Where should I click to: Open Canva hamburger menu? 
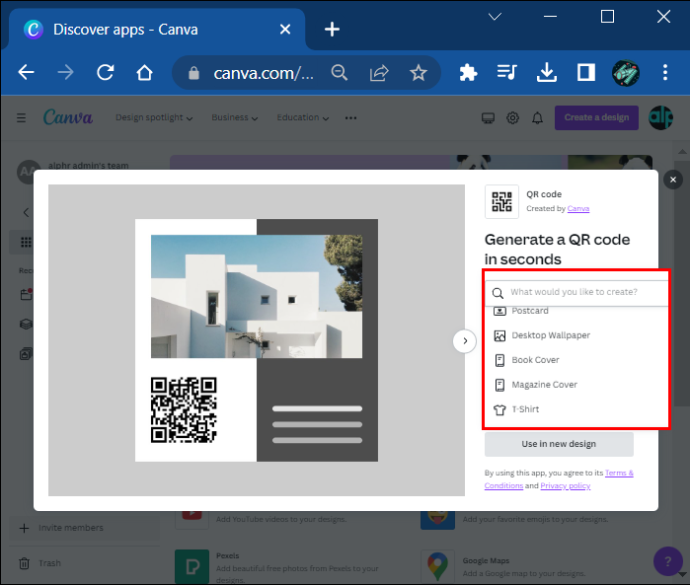coord(21,118)
